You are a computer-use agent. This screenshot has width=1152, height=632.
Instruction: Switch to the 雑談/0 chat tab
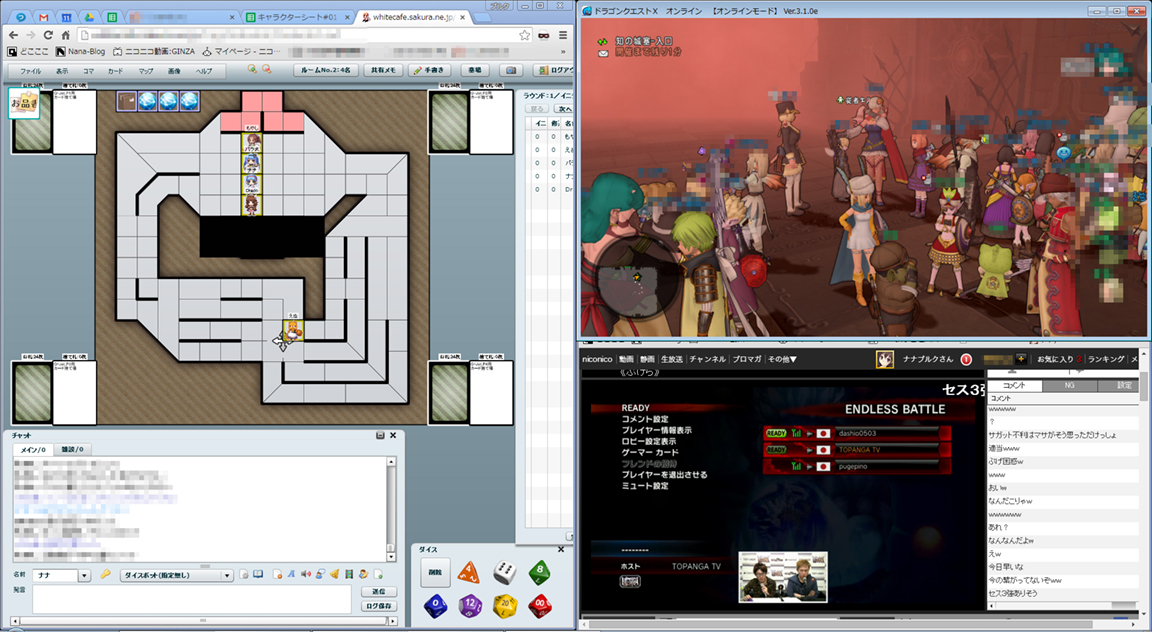(72, 449)
